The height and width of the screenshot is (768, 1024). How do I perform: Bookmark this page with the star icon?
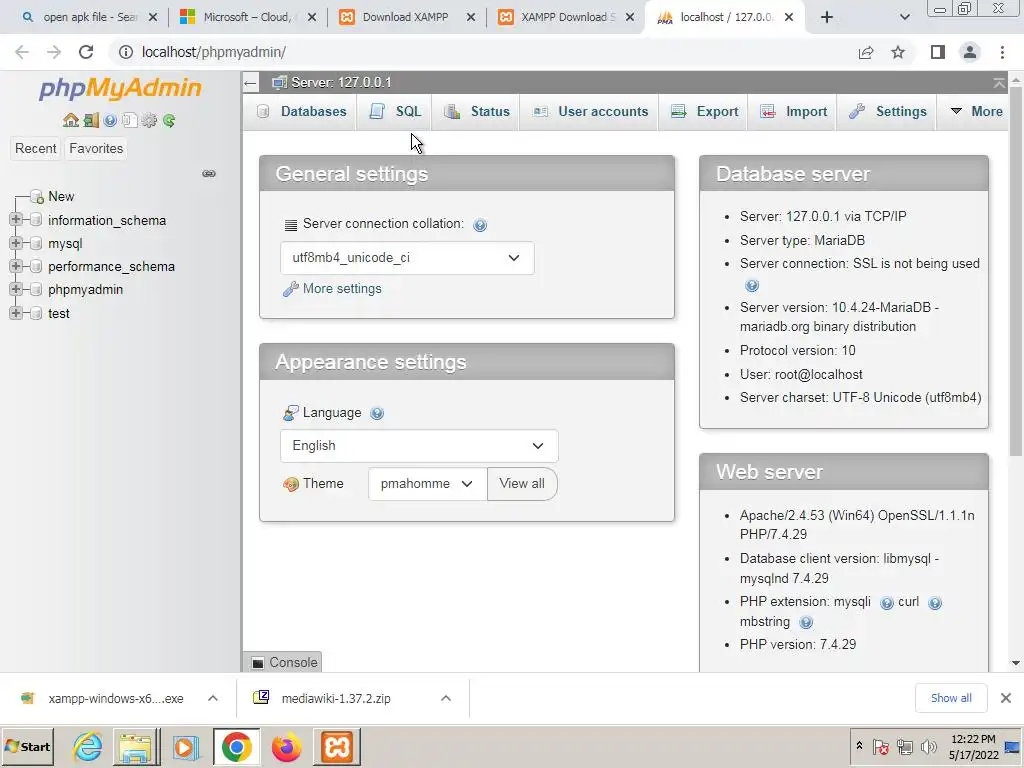pyautogui.click(x=898, y=52)
